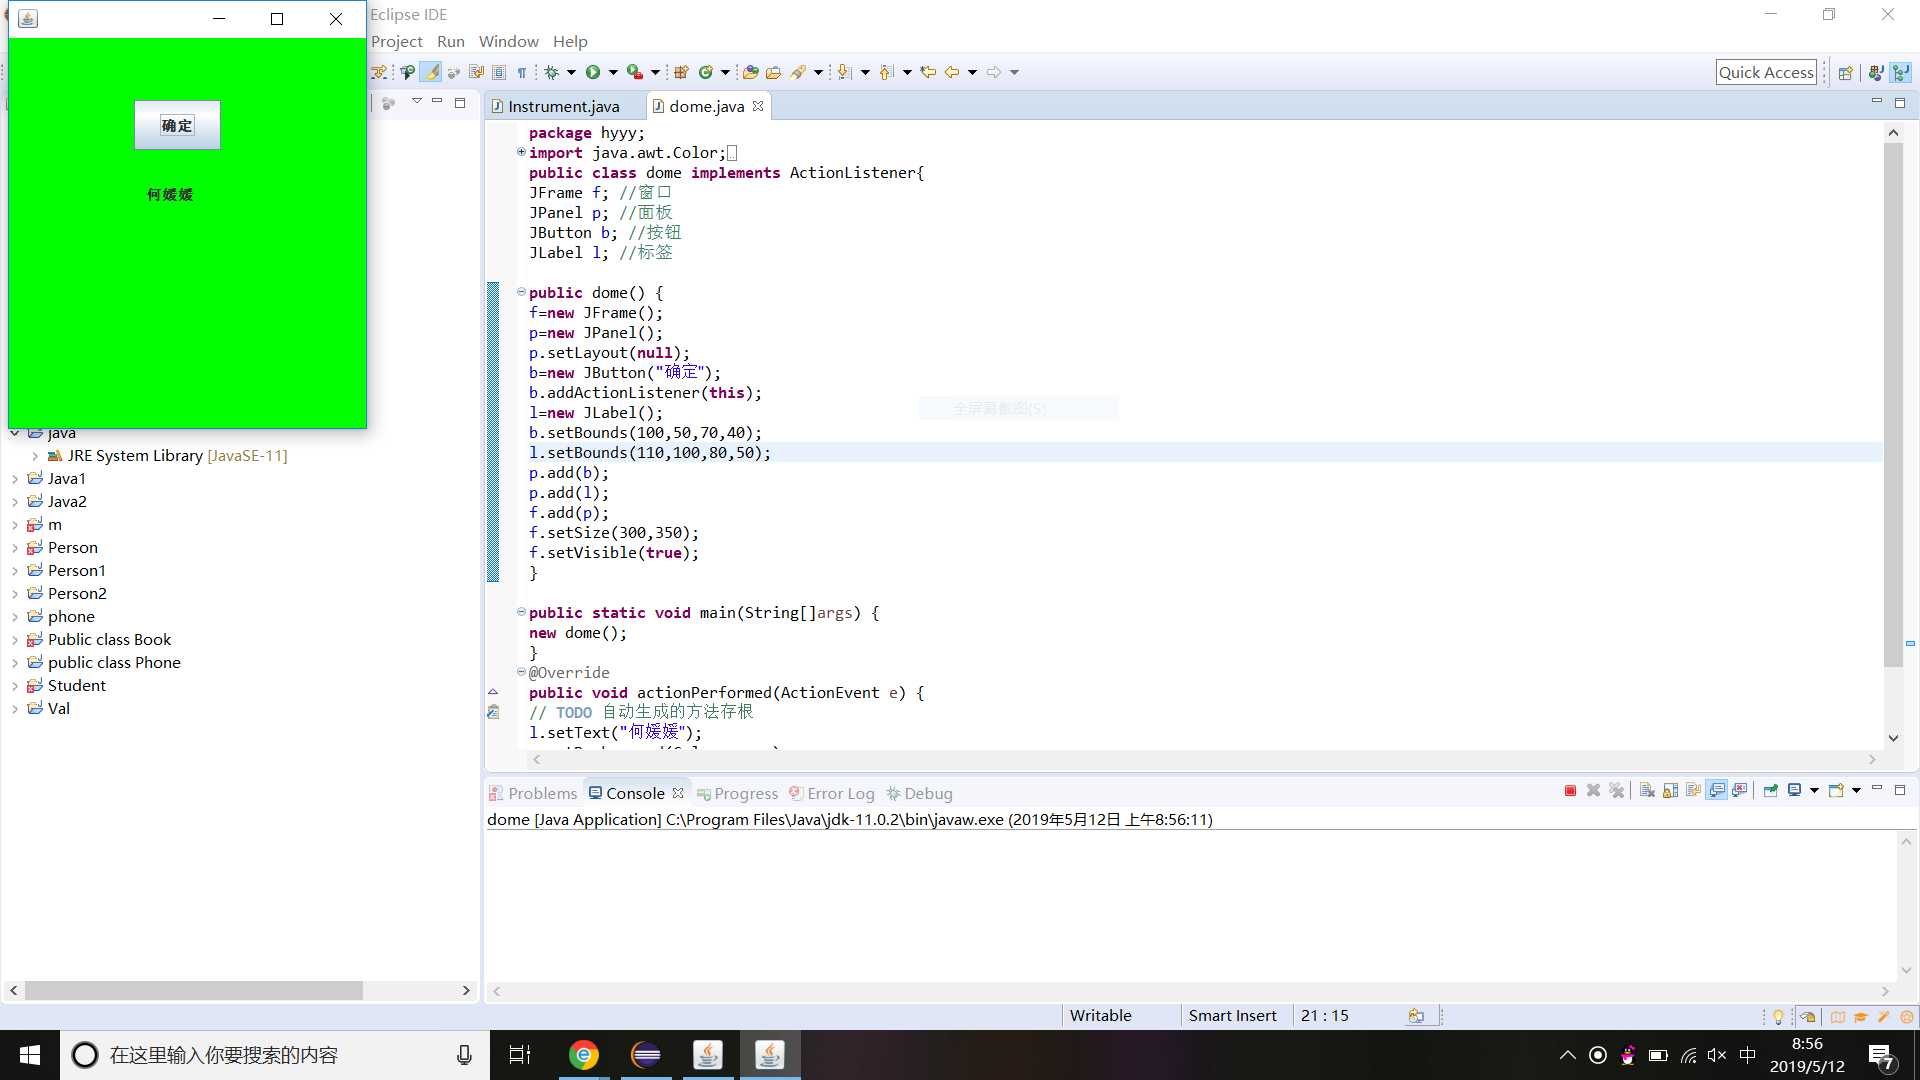Terminate the running program with red square
The width and height of the screenshot is (1920, 1080).
[x=1570, y=791]
